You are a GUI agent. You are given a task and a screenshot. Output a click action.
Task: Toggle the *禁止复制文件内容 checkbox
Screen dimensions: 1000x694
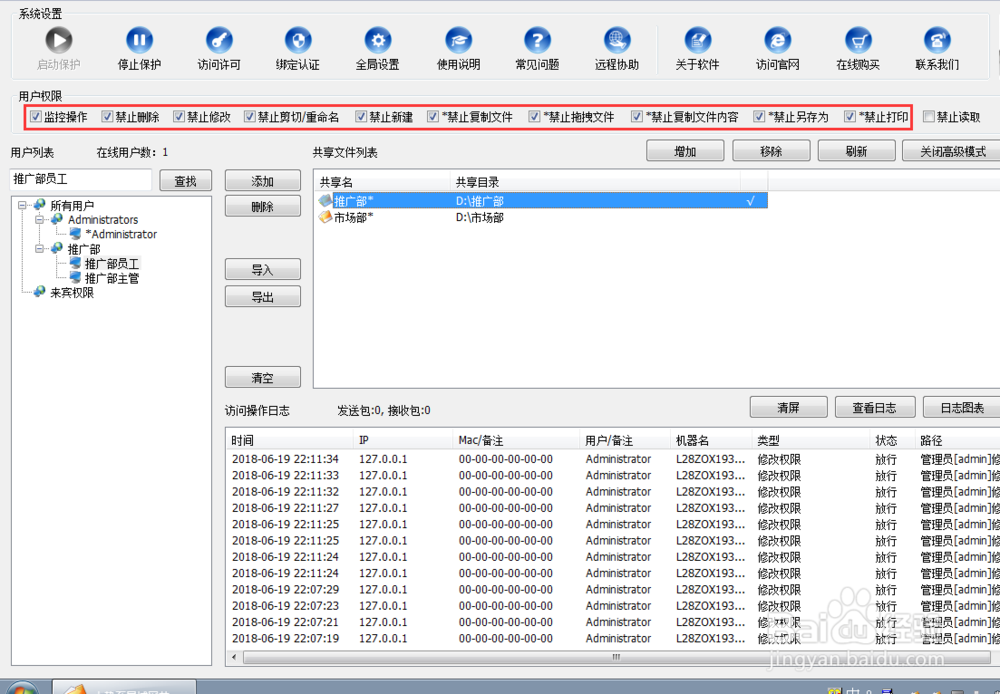[x=636, y=117]
